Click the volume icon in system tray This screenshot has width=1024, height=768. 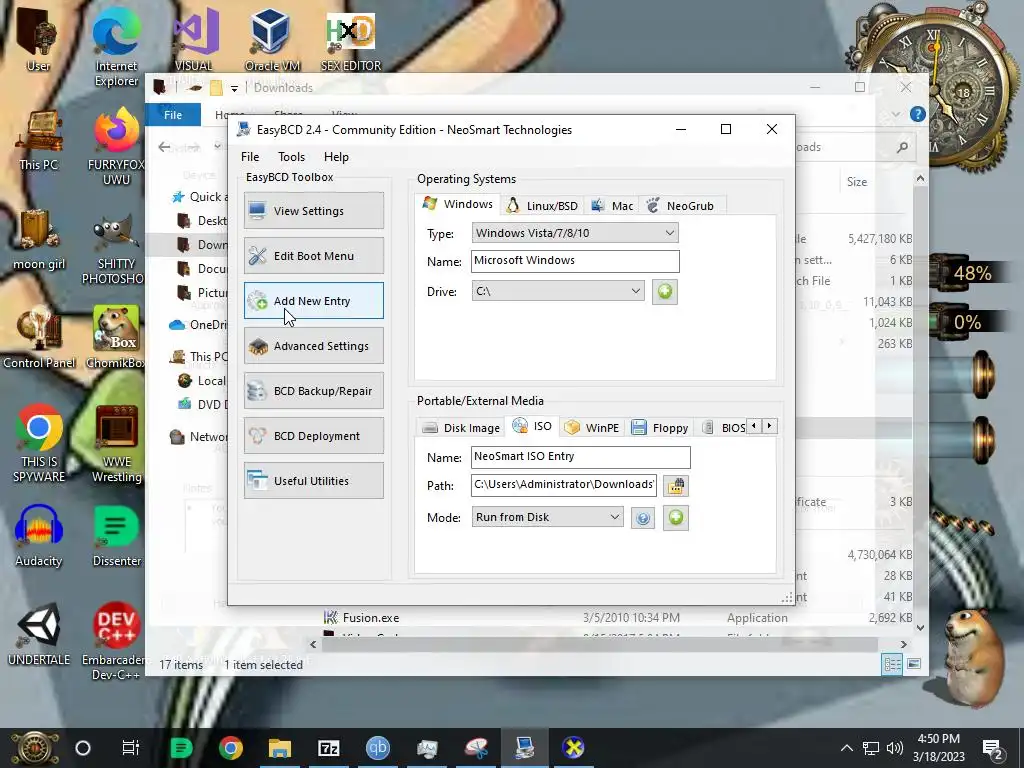click(x=895, y=748)
